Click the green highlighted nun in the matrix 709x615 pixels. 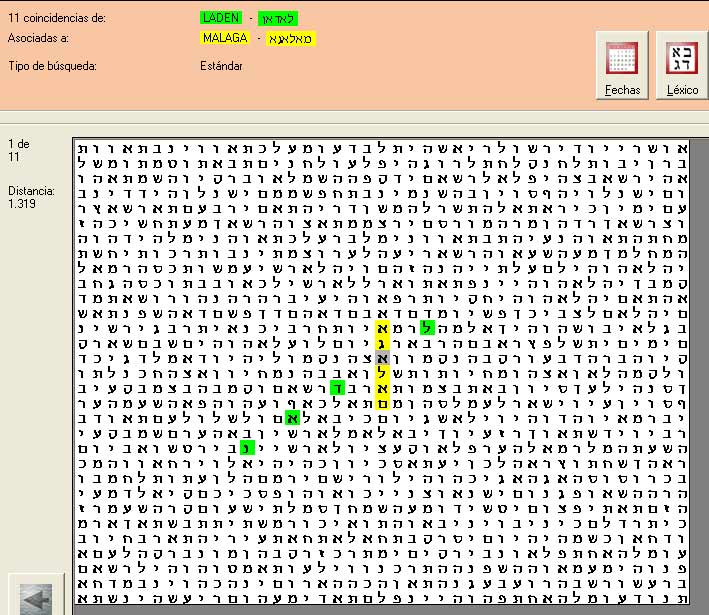pos(247,448)
